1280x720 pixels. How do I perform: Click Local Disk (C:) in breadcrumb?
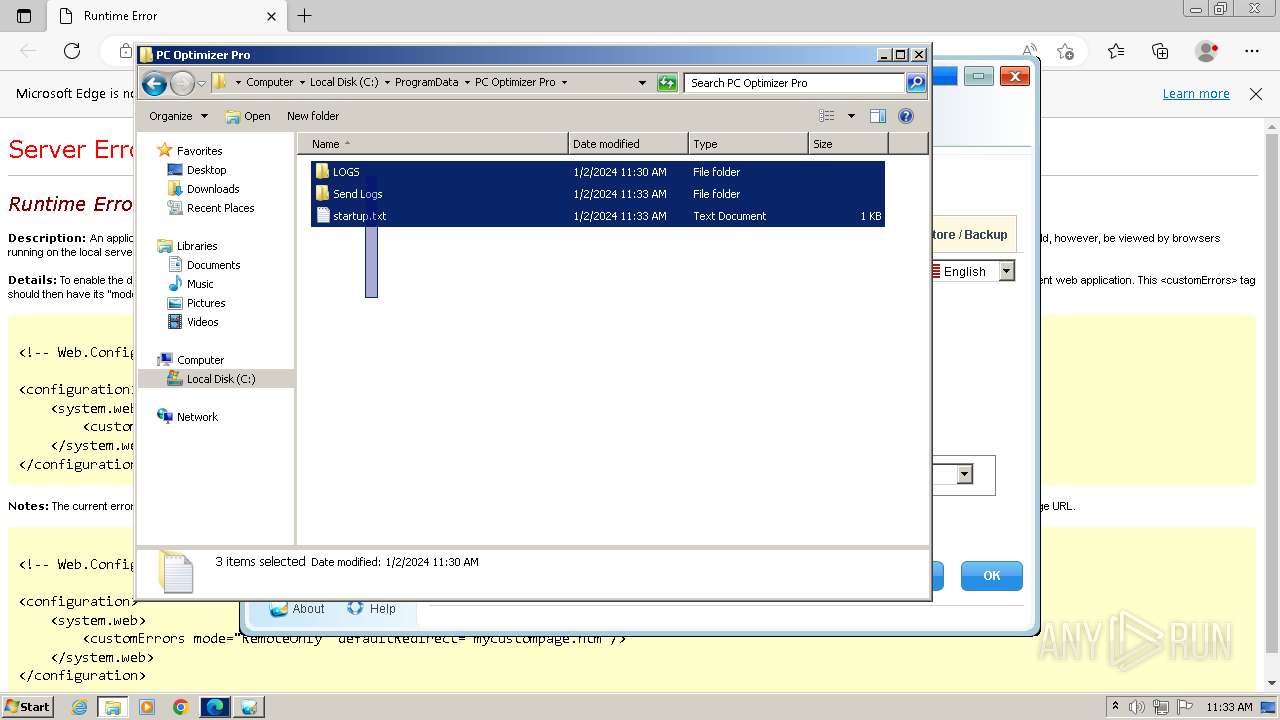[x=344, y=83]
